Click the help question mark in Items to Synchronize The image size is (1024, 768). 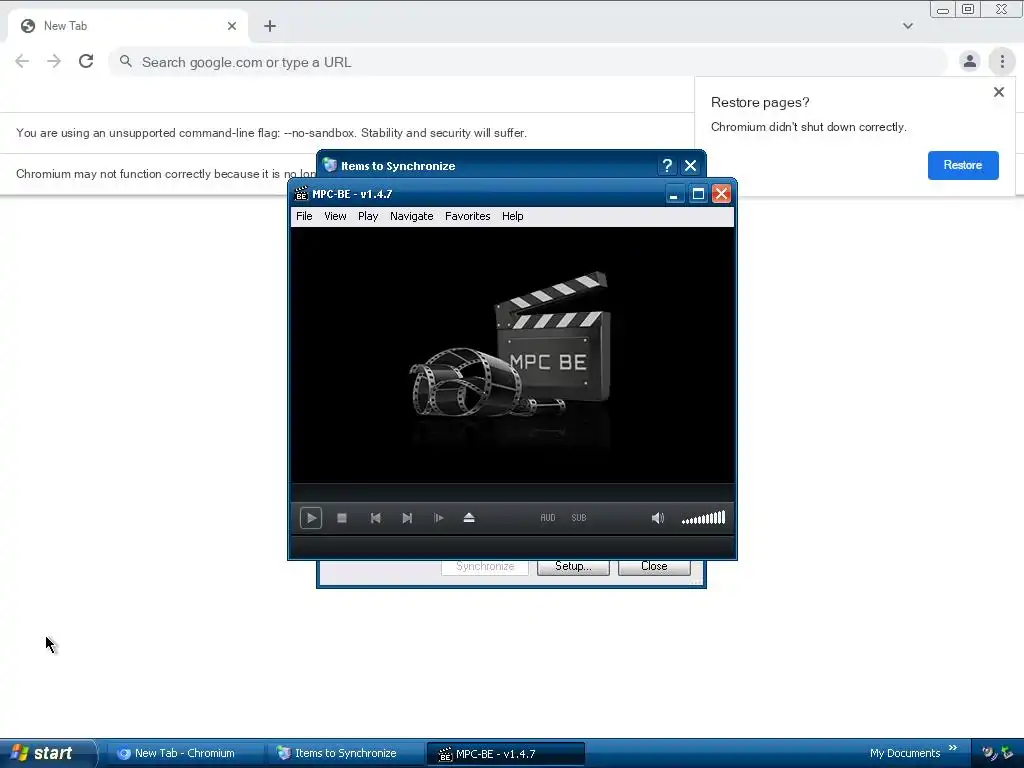pyautogui.click(x=667, y=166)
